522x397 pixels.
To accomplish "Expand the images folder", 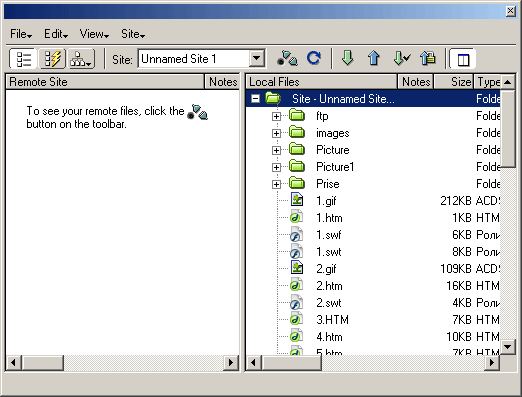I will click(276, 133).
